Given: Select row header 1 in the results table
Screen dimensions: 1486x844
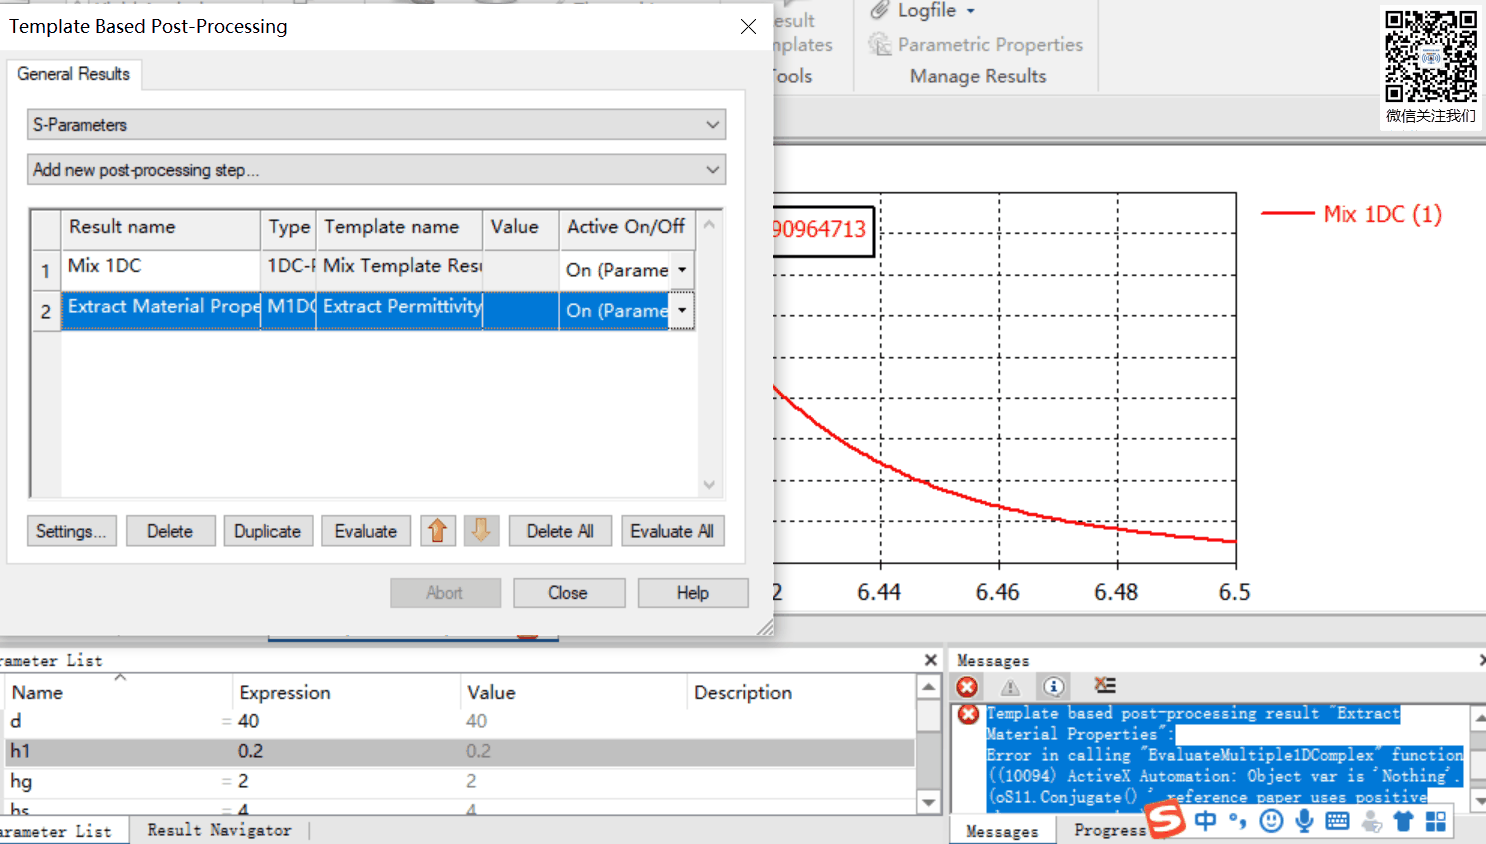Looking at the screenshot, I should [46, 270].
